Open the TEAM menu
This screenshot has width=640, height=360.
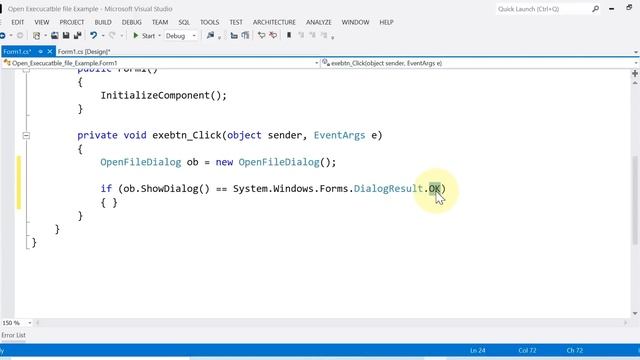[160, 22]
